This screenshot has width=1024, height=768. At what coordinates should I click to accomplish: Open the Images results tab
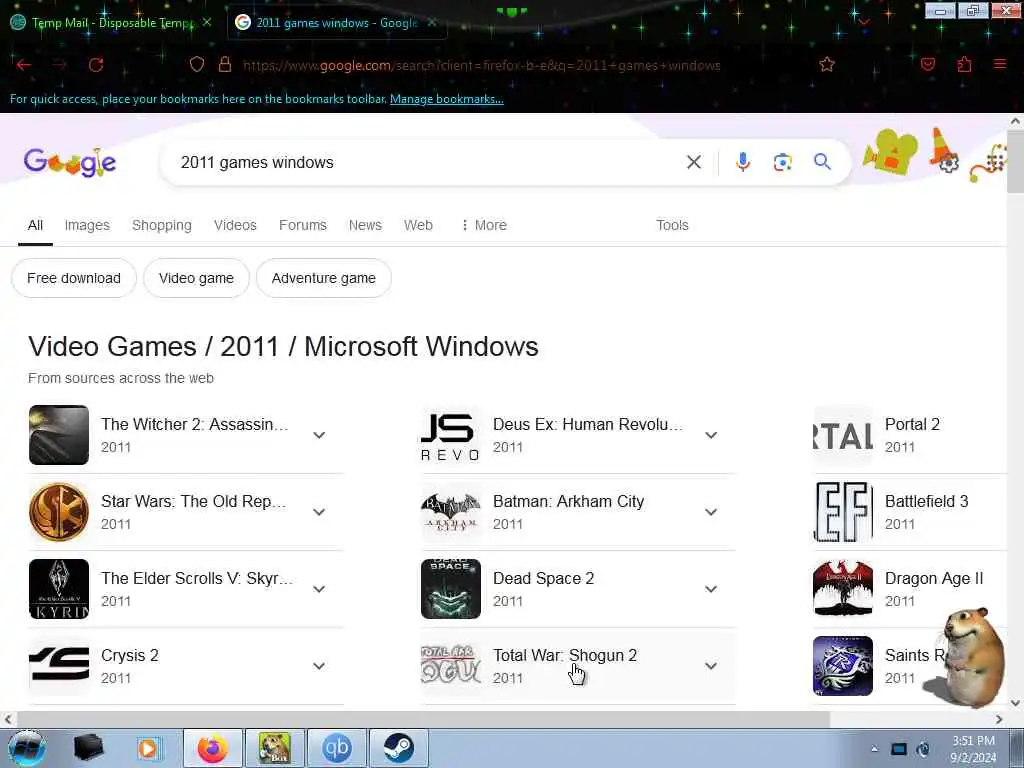click(x=87, y=225)
